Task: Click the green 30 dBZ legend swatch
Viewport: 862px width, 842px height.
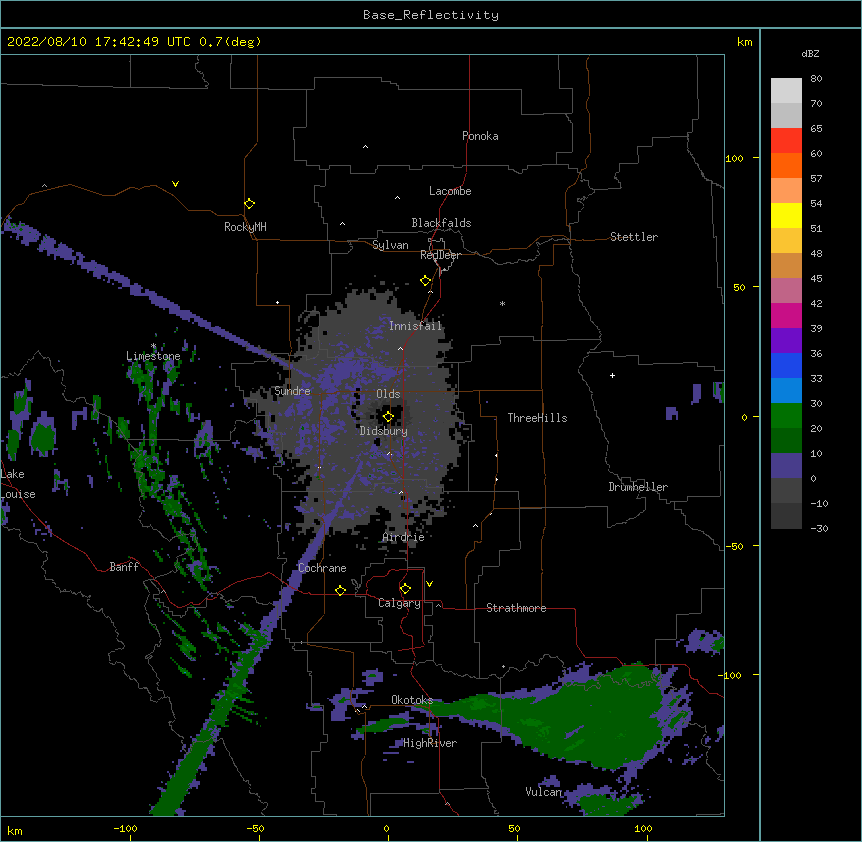Action: (x=786, y=416)
